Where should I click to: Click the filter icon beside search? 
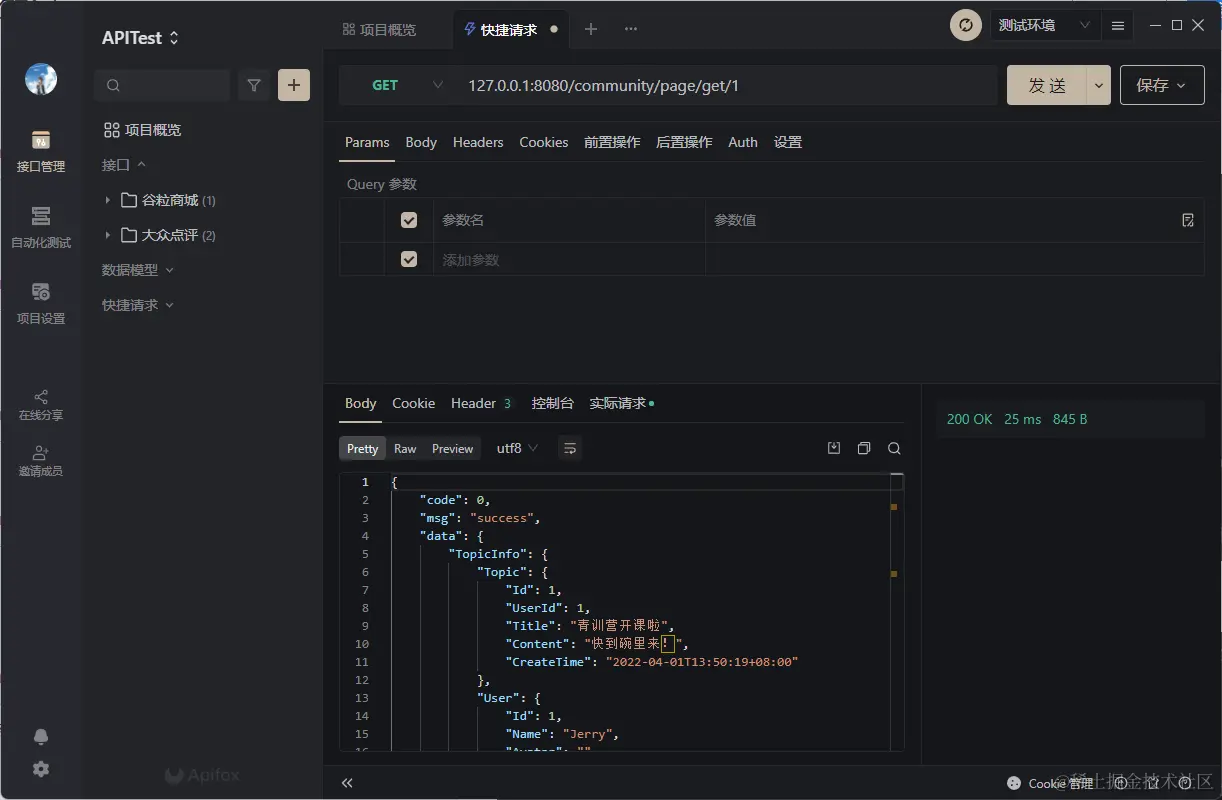tap(254, 86)
